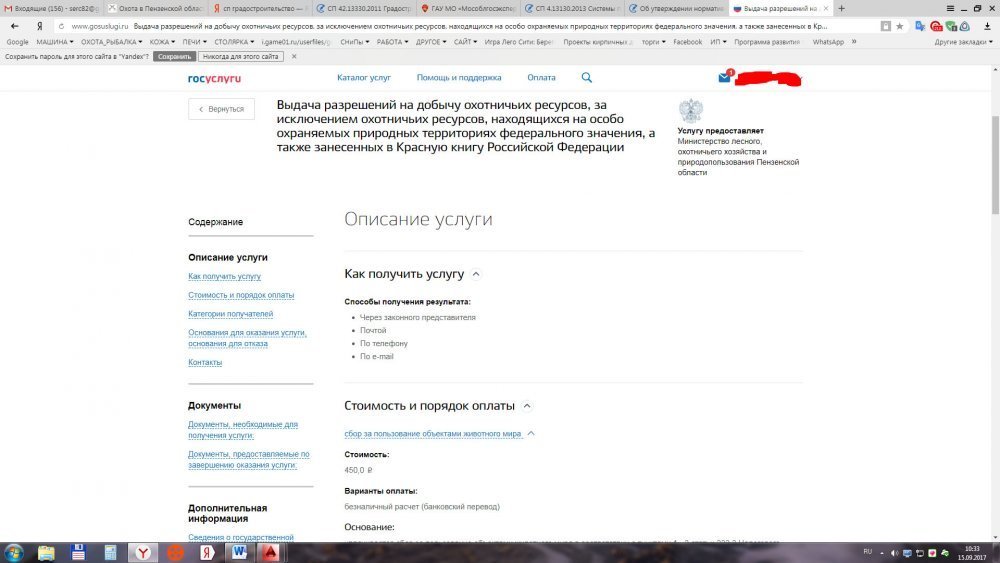The height and width of the screenshot is (563, 1000).
Task: Open Microsoft Word taskbar icon
Action: pos(239,553)
